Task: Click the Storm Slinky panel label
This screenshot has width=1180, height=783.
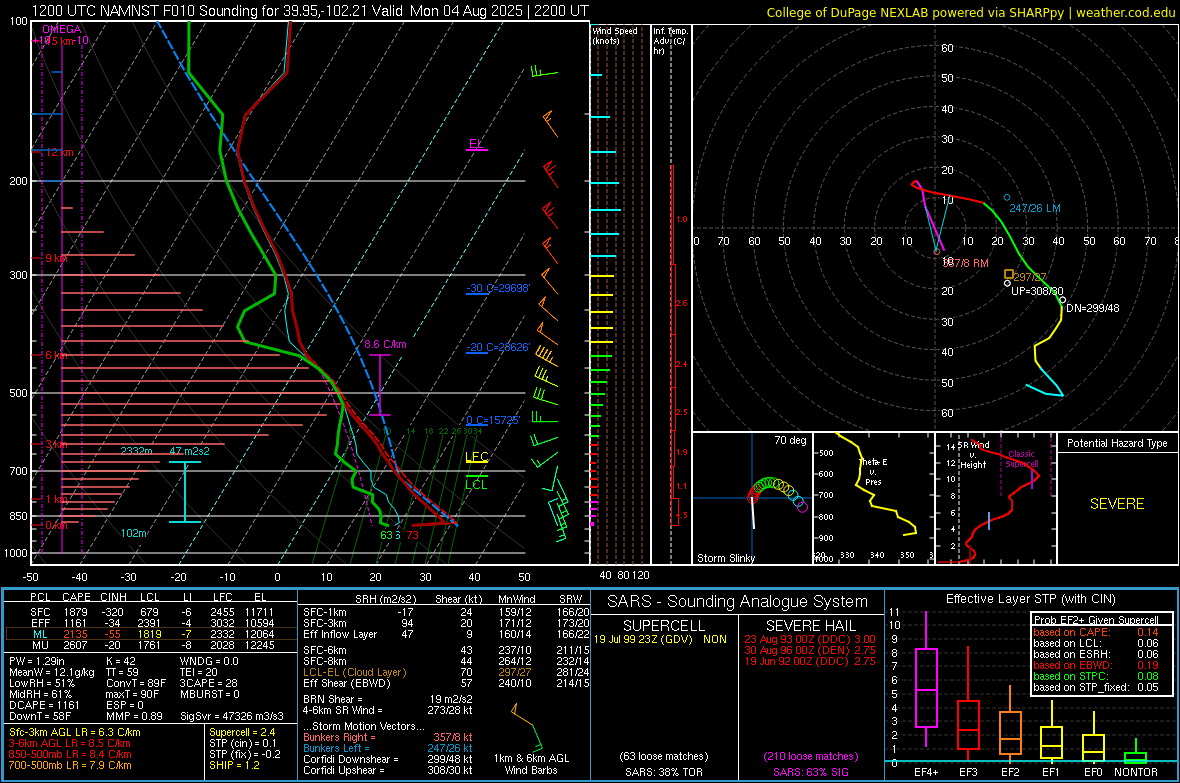Action: [x=725, y=558]
